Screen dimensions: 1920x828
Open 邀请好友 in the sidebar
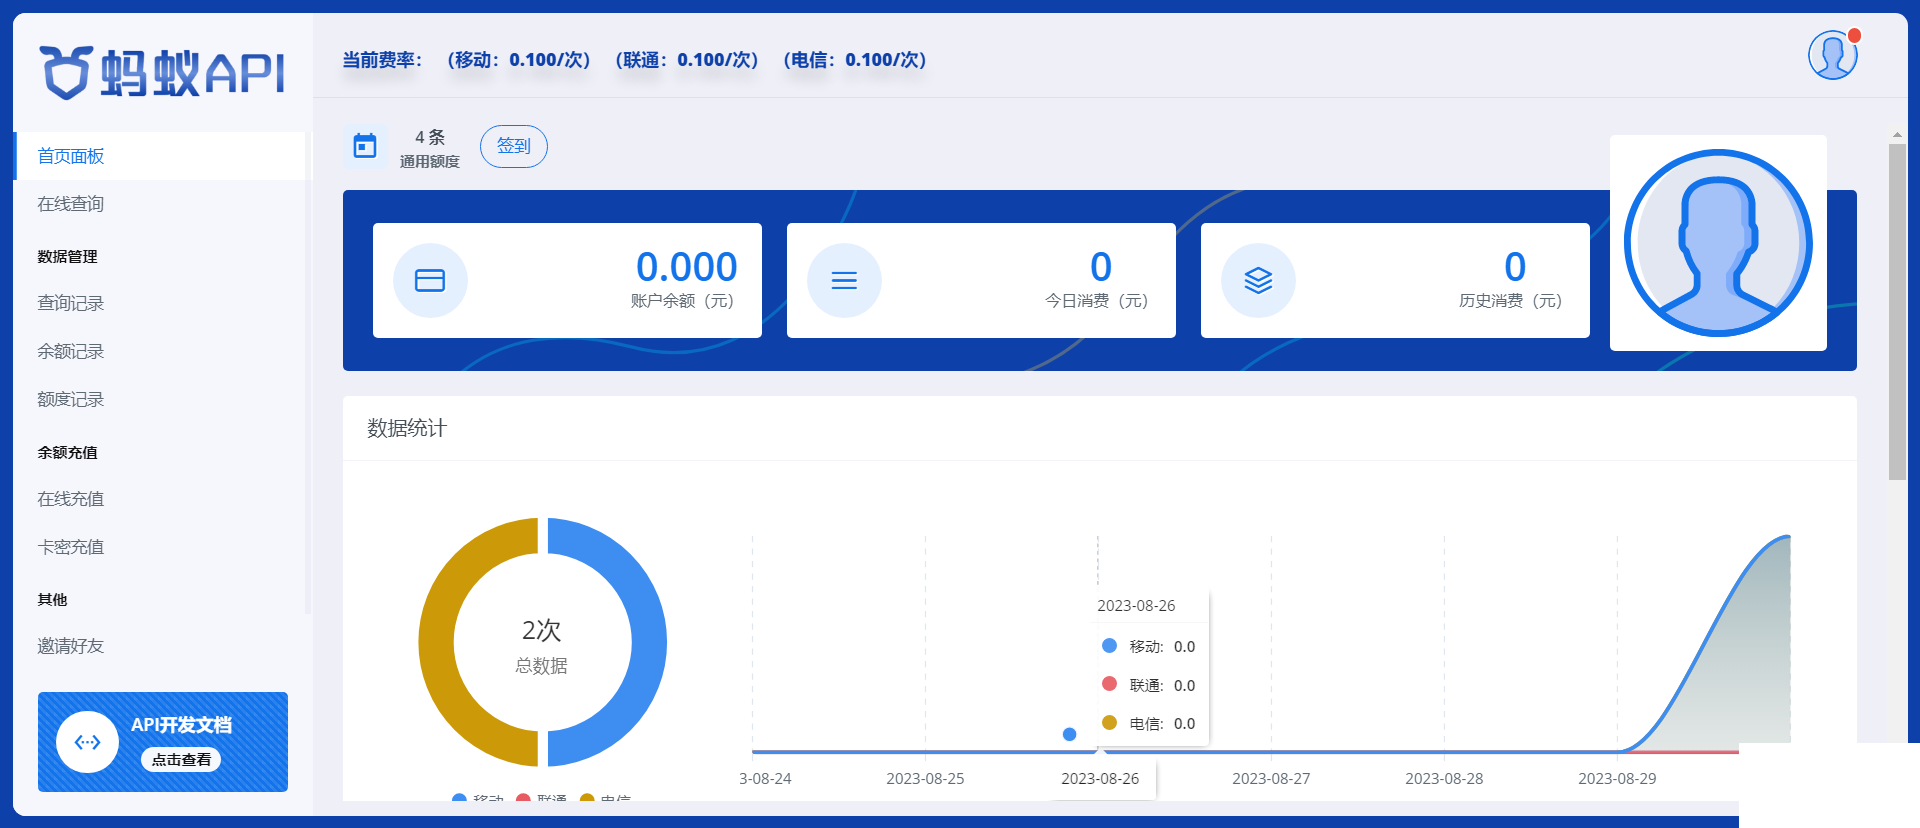(x=71, y=646)
